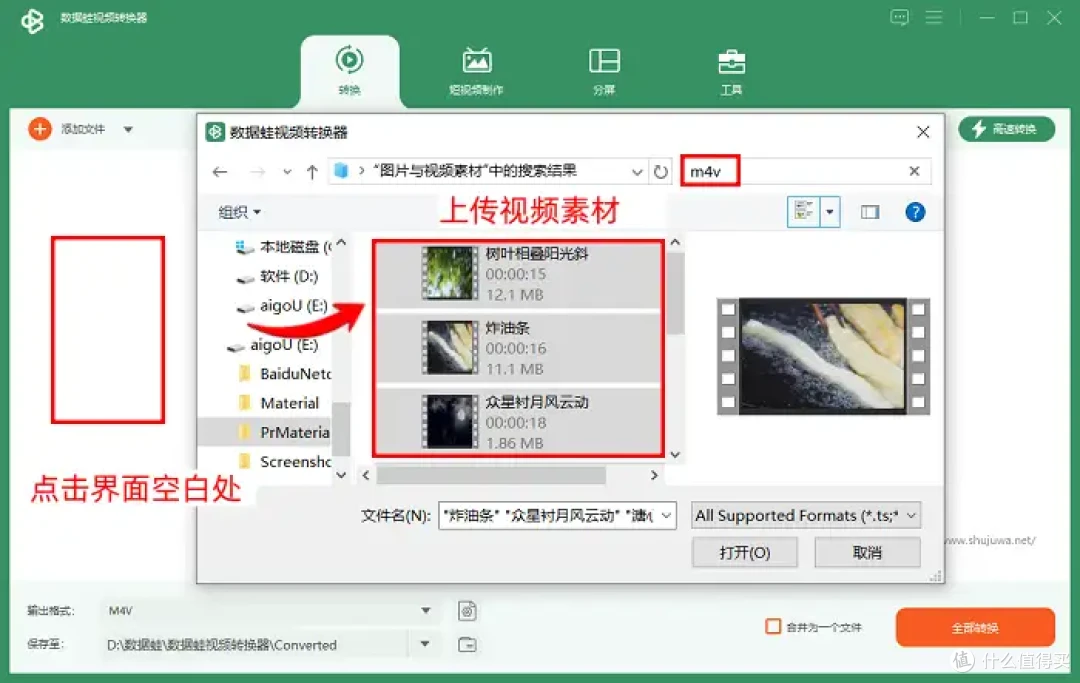1080x683 pixels.
Task: Go forward in file dialog navigation
Action: [x=257, y=171]
